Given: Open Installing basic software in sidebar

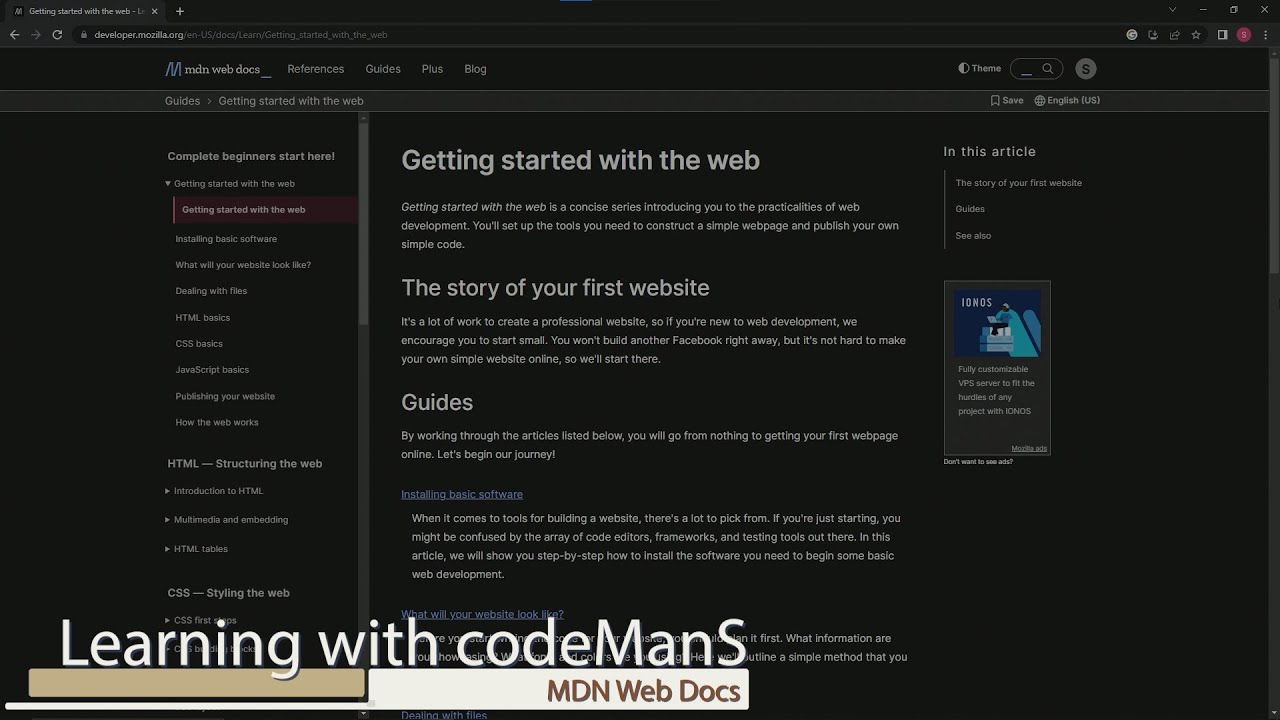Looking at the screenshot, I should pos(226,239).
